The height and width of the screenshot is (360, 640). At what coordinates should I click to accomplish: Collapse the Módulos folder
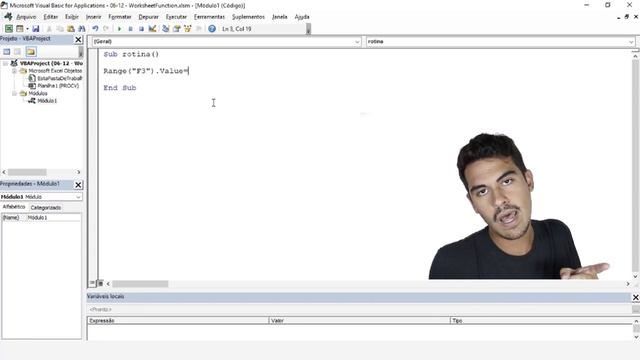(14, 93)
